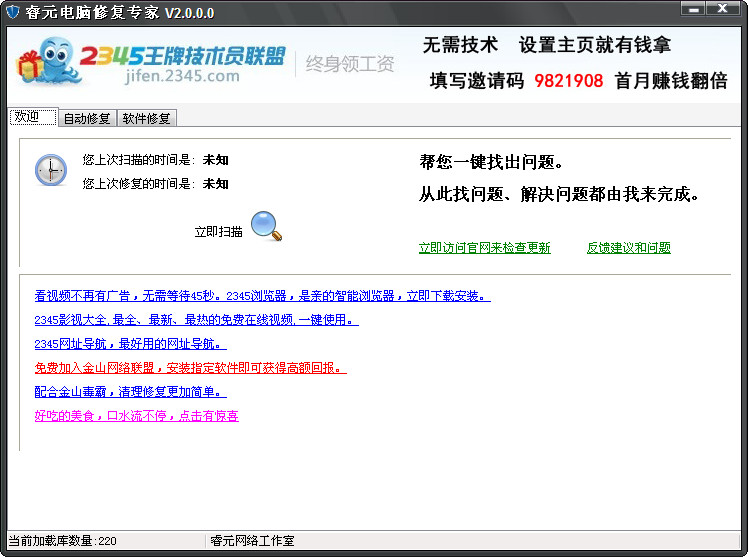Click the jifen.2345.com address in banner

pos(182,76)
